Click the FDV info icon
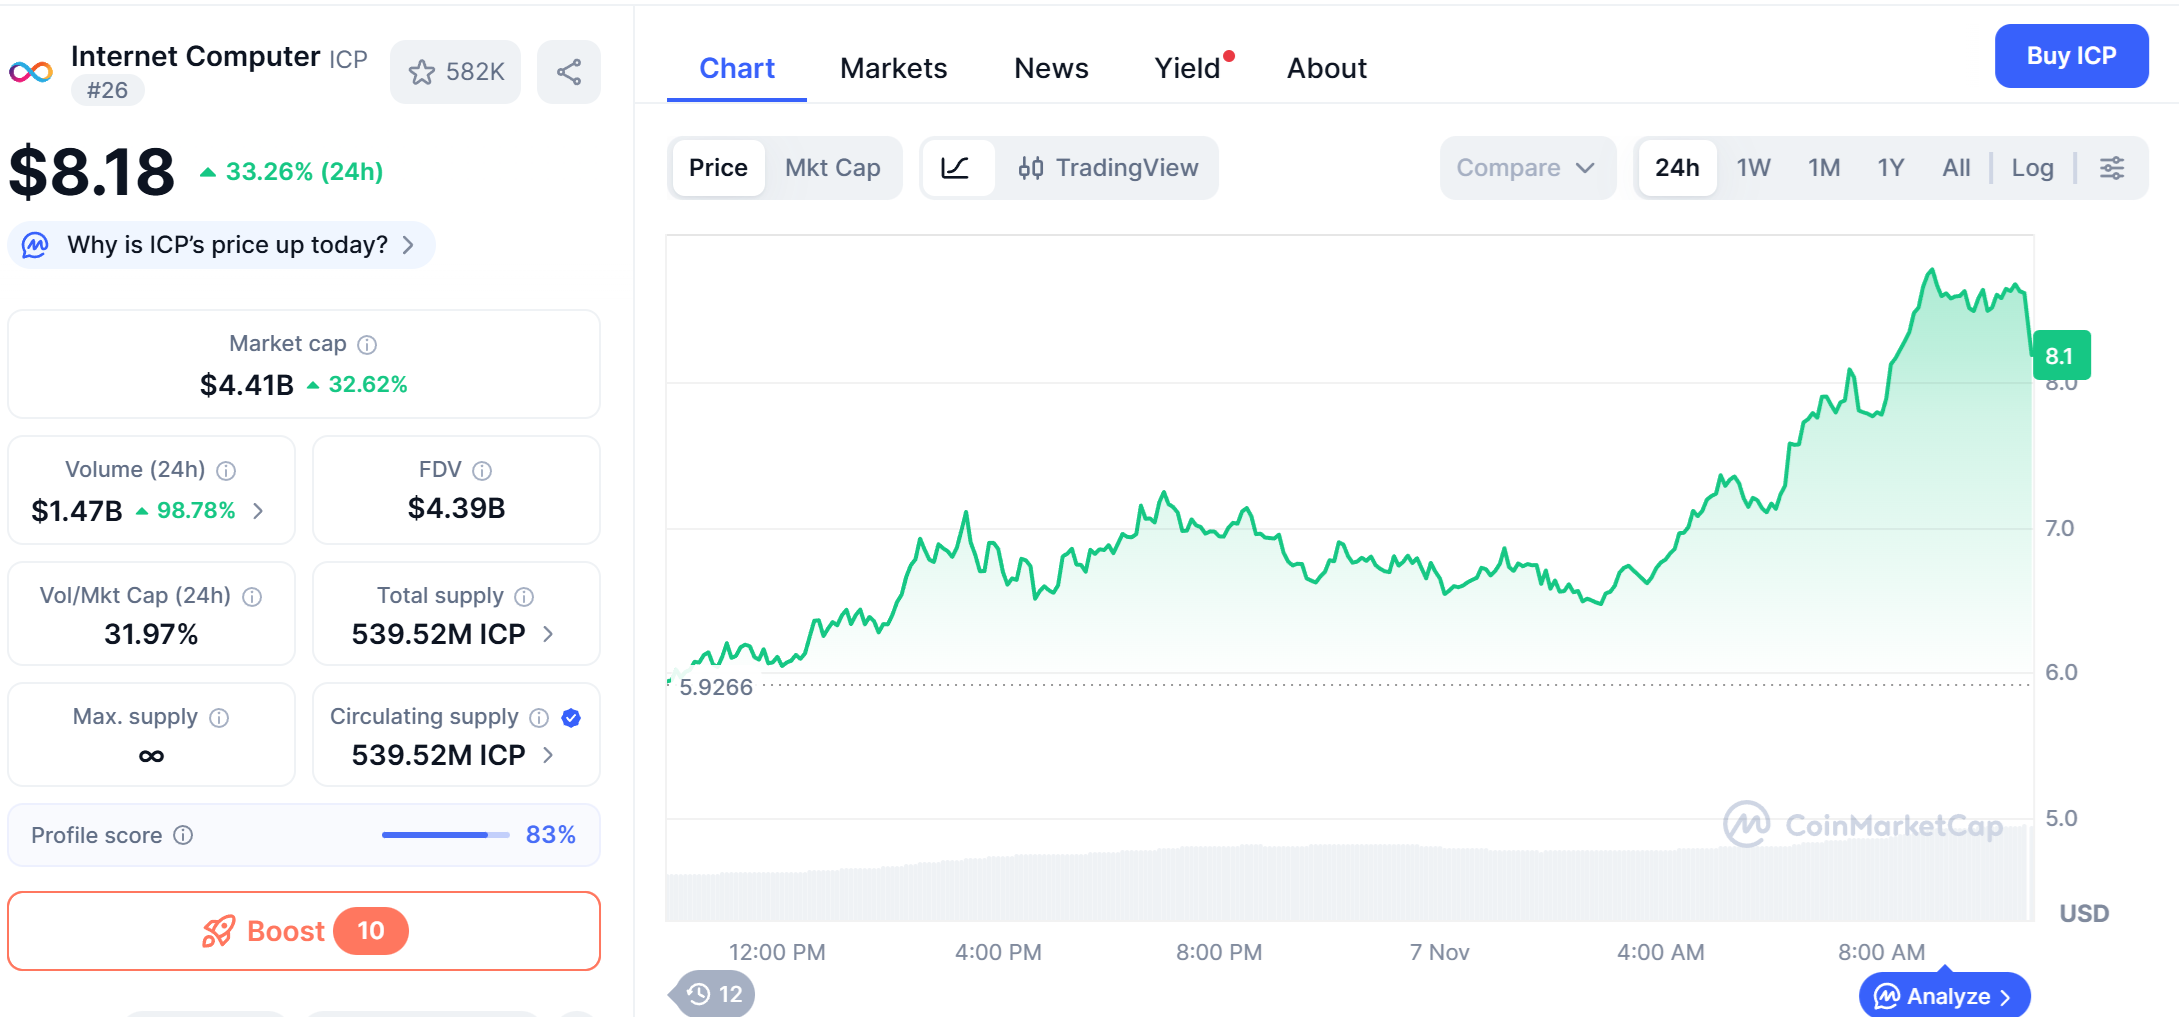The height and width of the screenshot is (1017, 2179). coord(482,471)
